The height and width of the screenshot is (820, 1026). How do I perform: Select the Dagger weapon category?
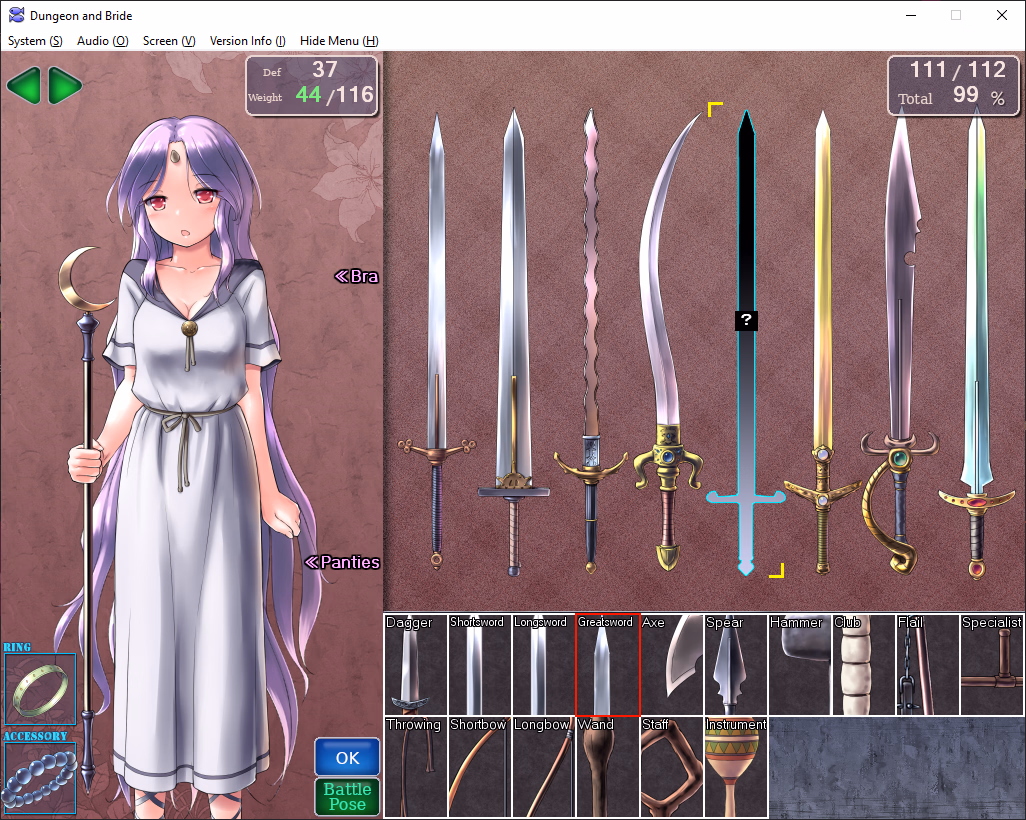(415, 665)
